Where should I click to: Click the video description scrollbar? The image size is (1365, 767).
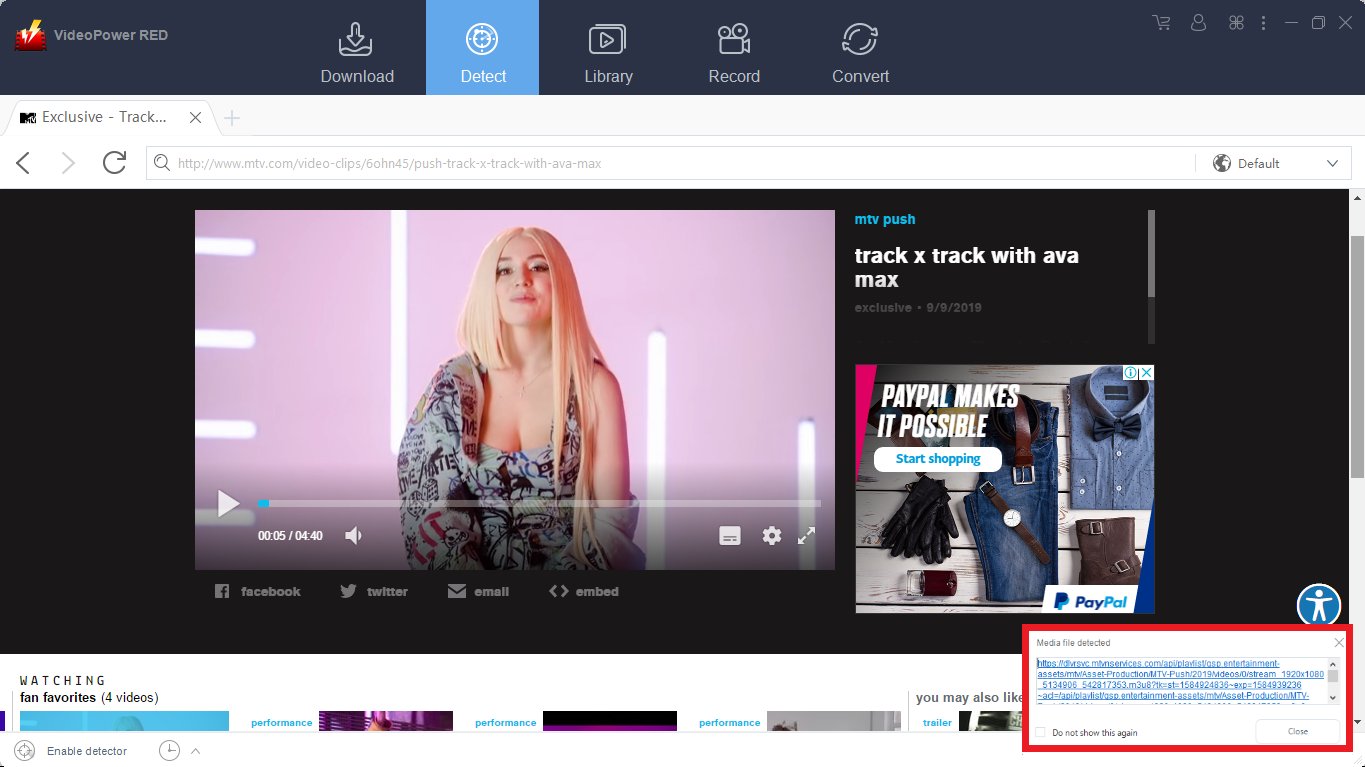tap(1151, 253)
